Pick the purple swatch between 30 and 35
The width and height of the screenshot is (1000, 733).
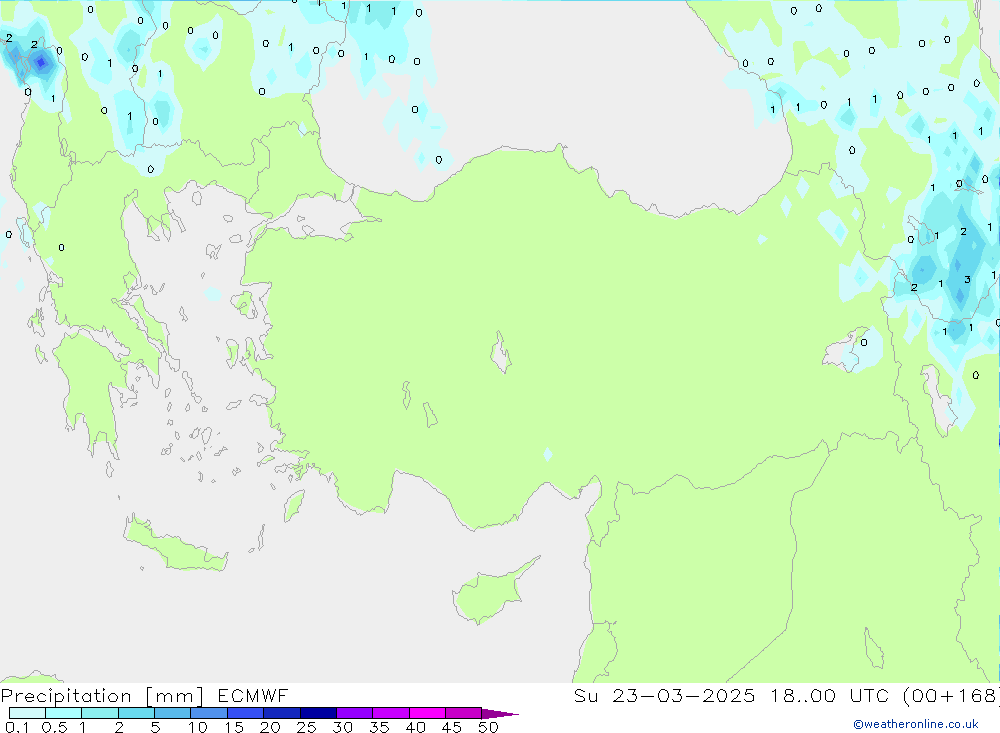(354, 713)
